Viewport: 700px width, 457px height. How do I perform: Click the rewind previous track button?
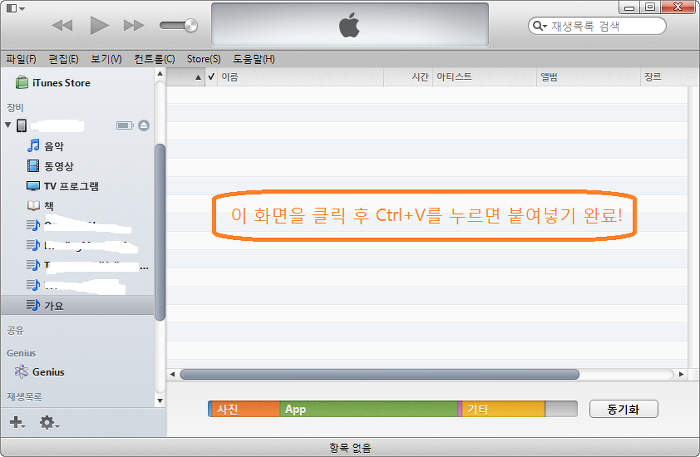click(62, 25)
